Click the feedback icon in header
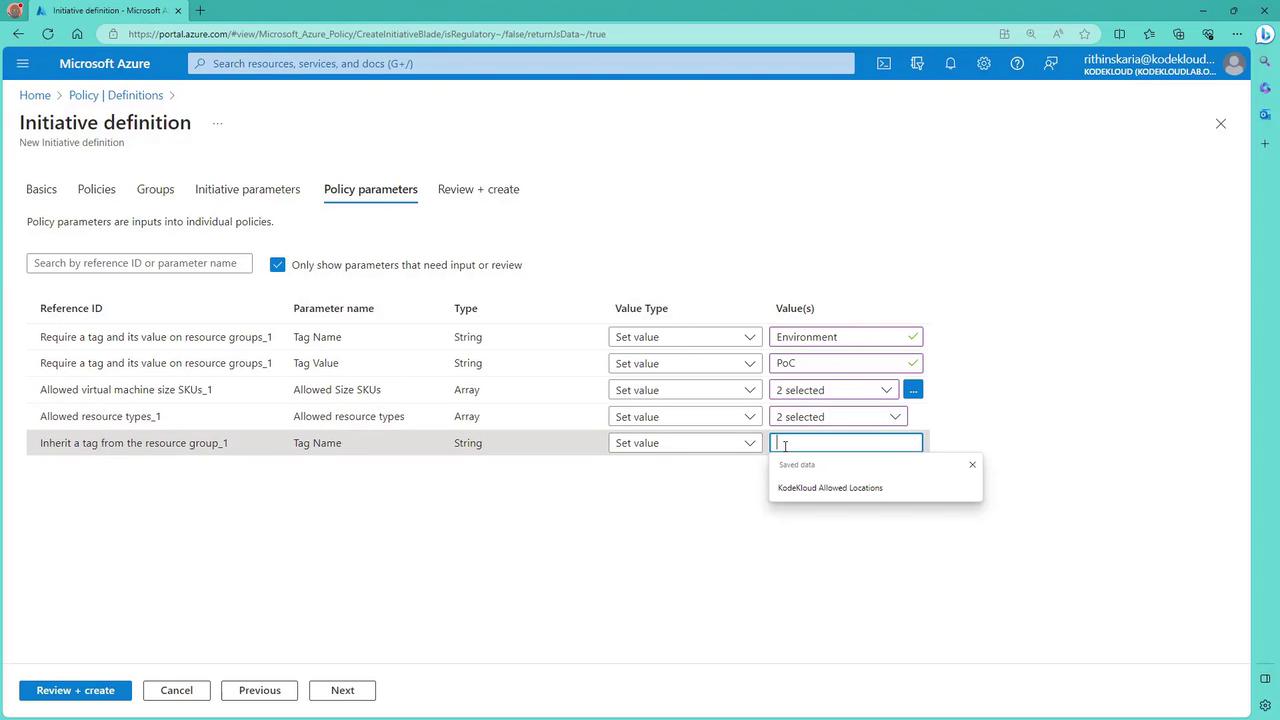Image resolution: width=1280 pixels, height=720 pixels. (x=1051, y=63)
